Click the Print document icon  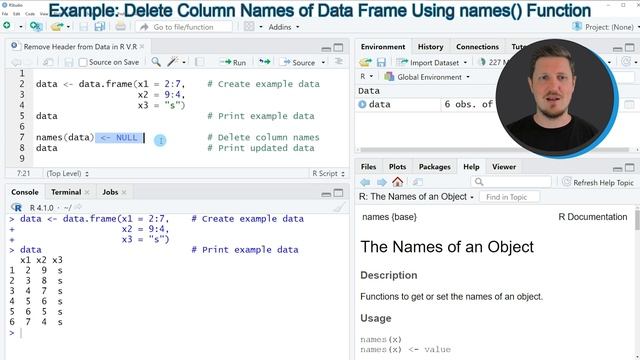[x=120, y=27]
